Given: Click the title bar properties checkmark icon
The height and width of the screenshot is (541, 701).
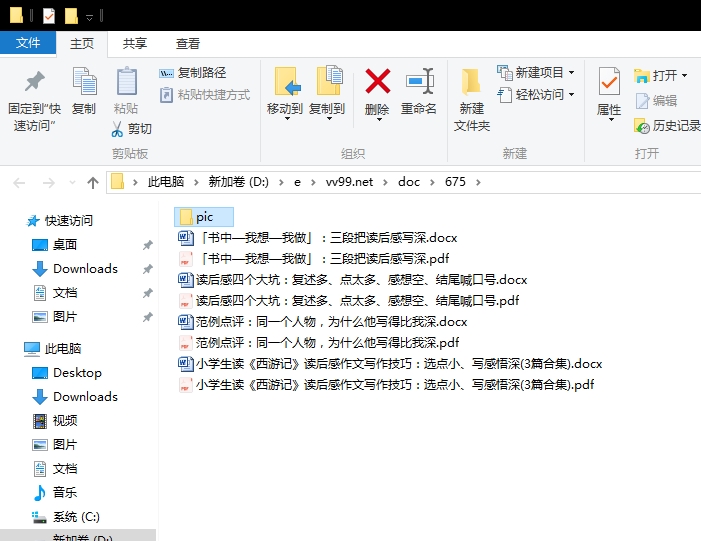Looking at the screenshot, I should coord(49,17).
